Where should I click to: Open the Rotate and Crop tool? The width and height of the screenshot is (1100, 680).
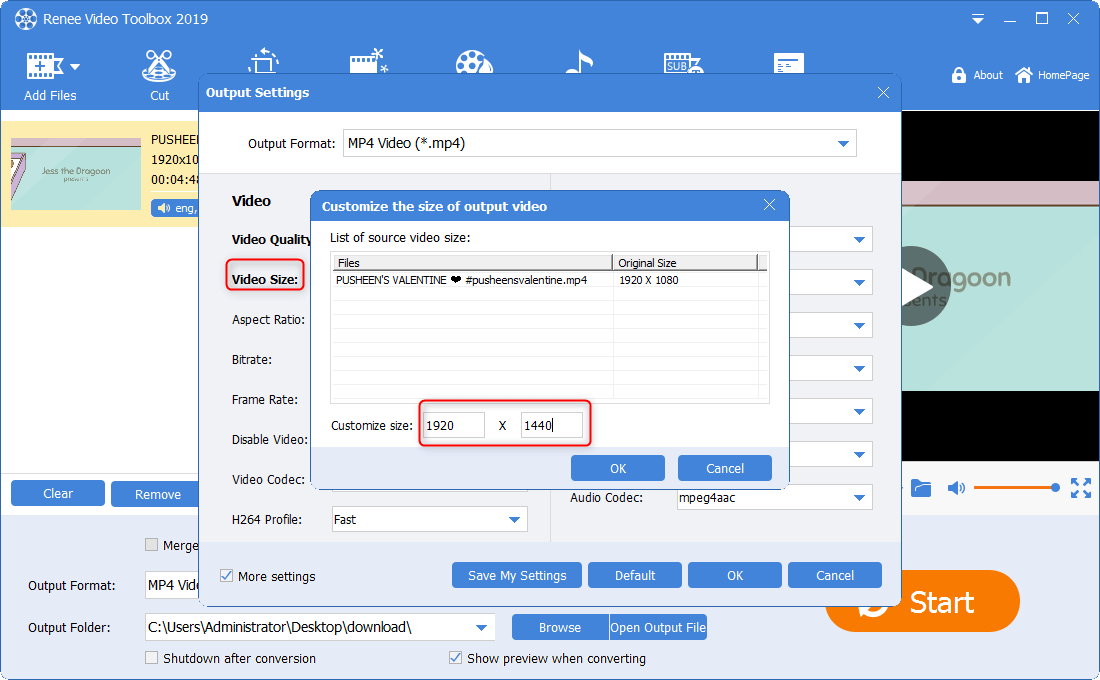(x=262, y=62)
